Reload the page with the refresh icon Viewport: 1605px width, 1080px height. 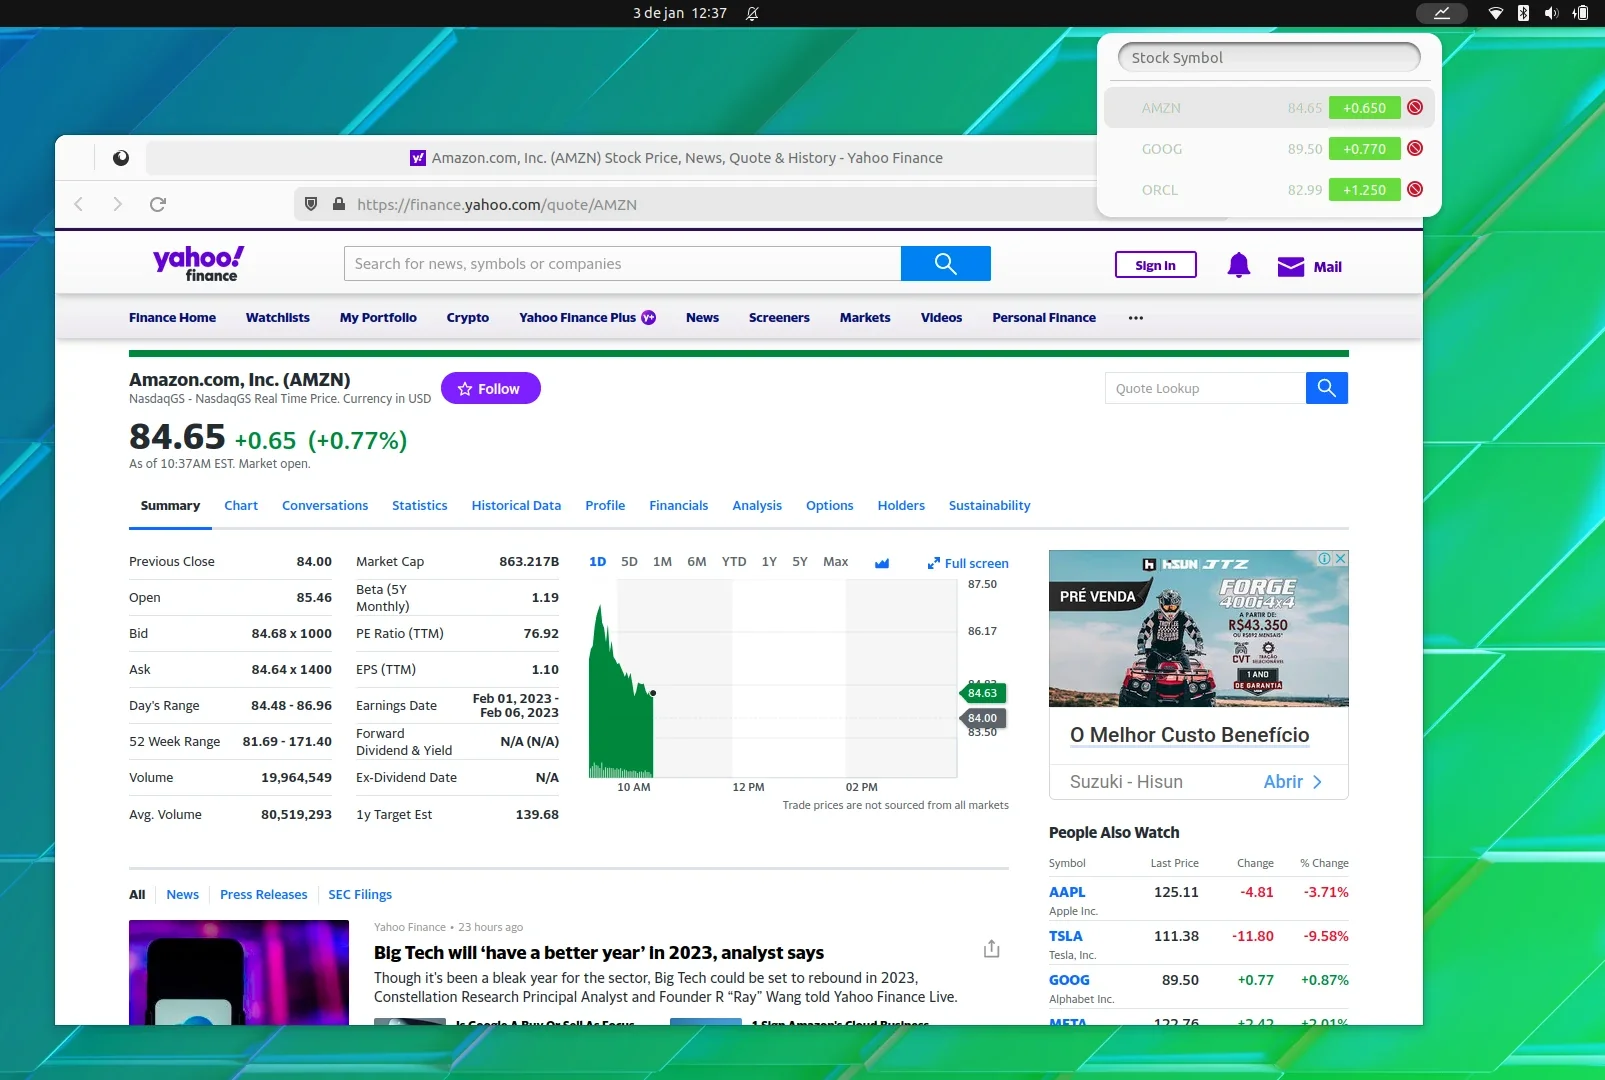point(158,204)
